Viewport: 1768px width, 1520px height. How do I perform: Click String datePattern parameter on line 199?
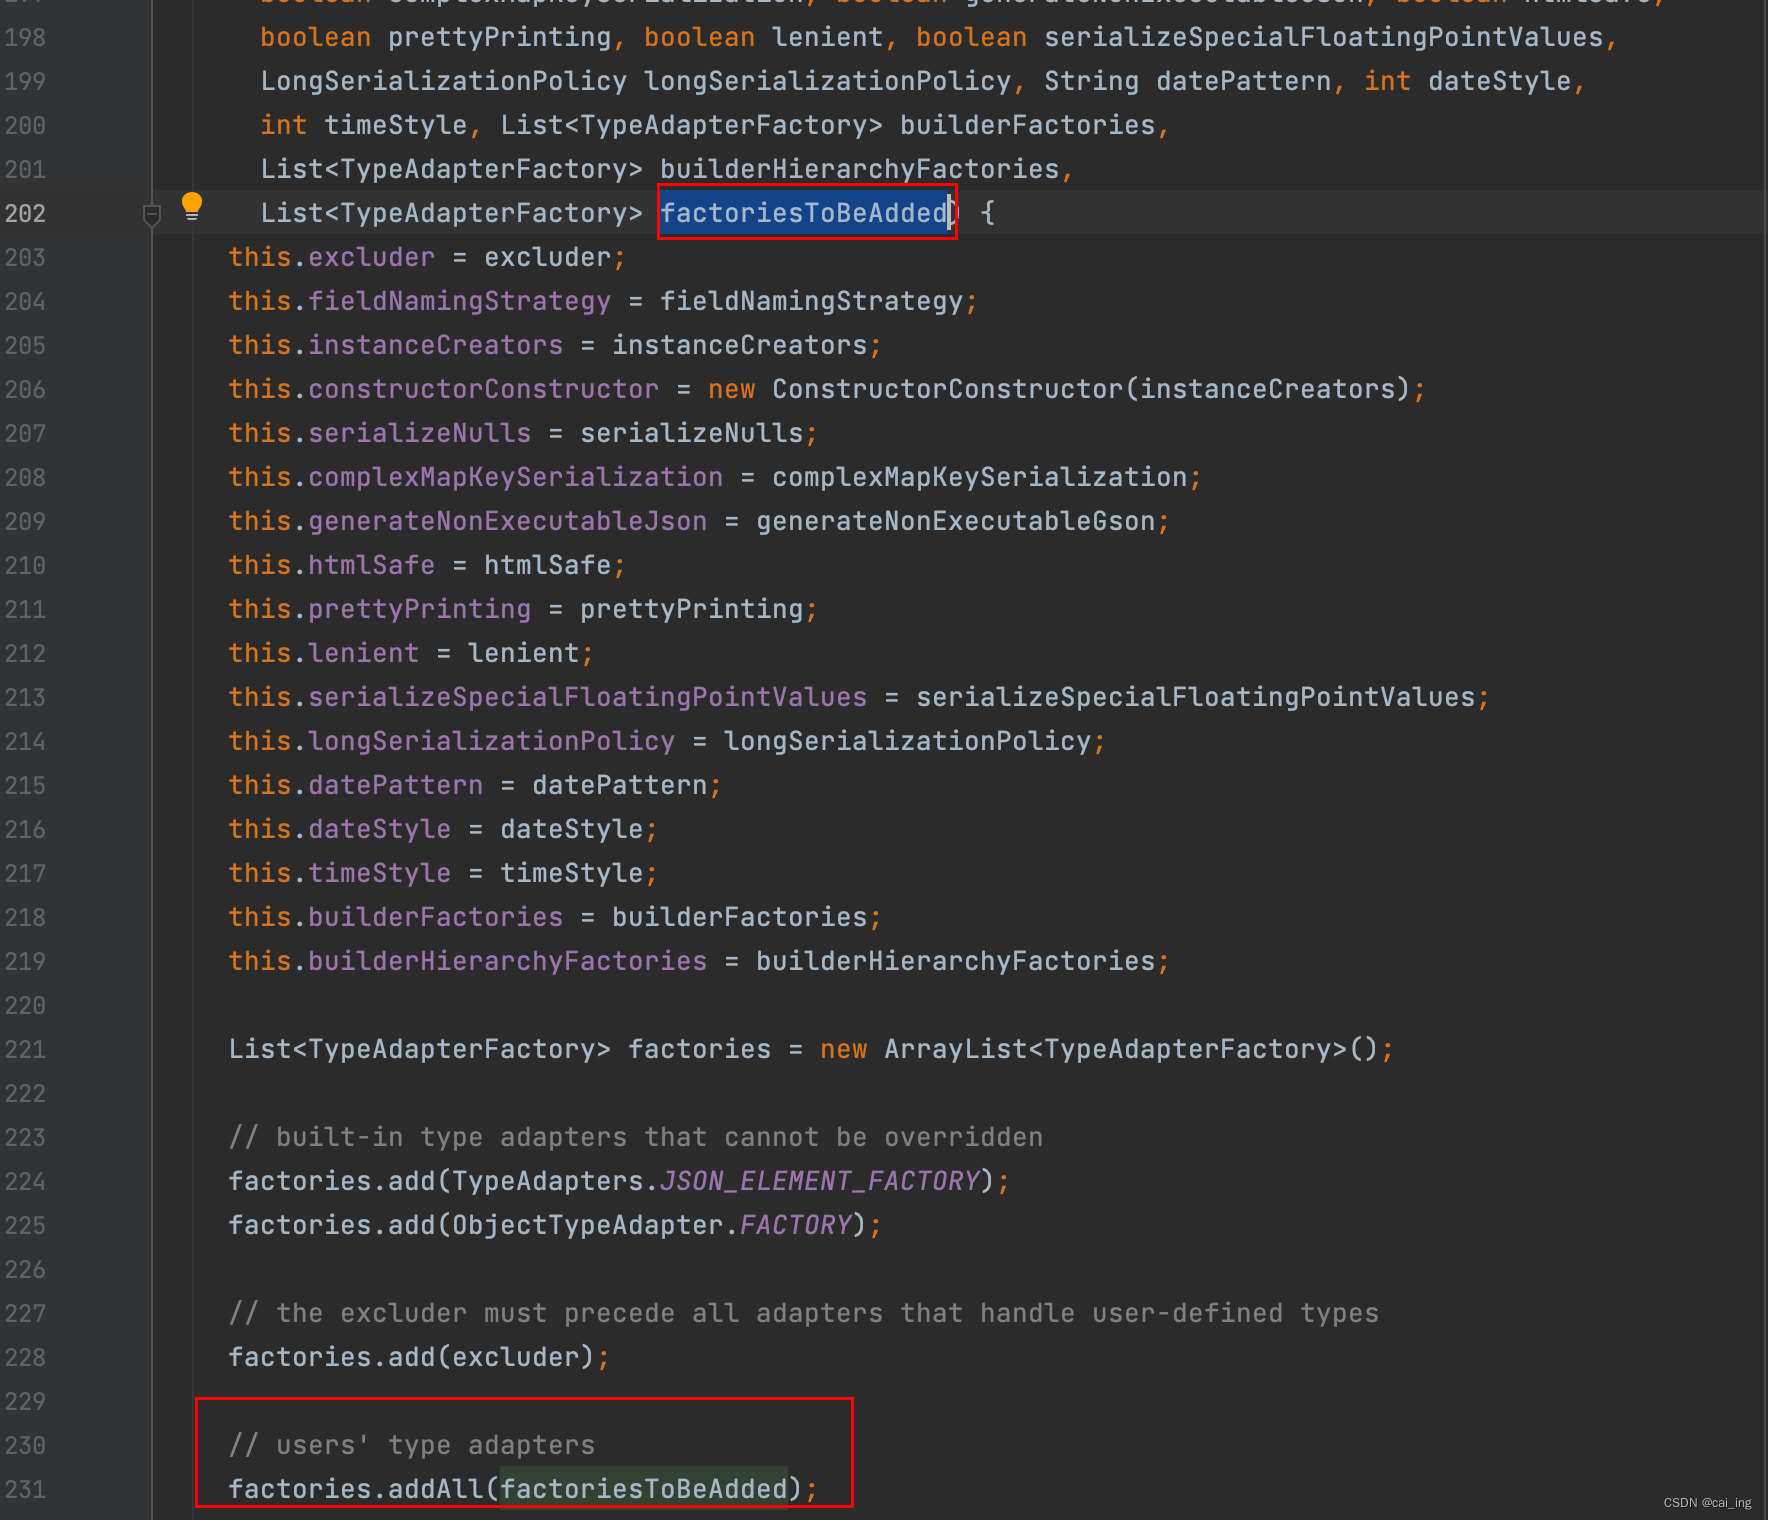click(x=1188, y=81)
